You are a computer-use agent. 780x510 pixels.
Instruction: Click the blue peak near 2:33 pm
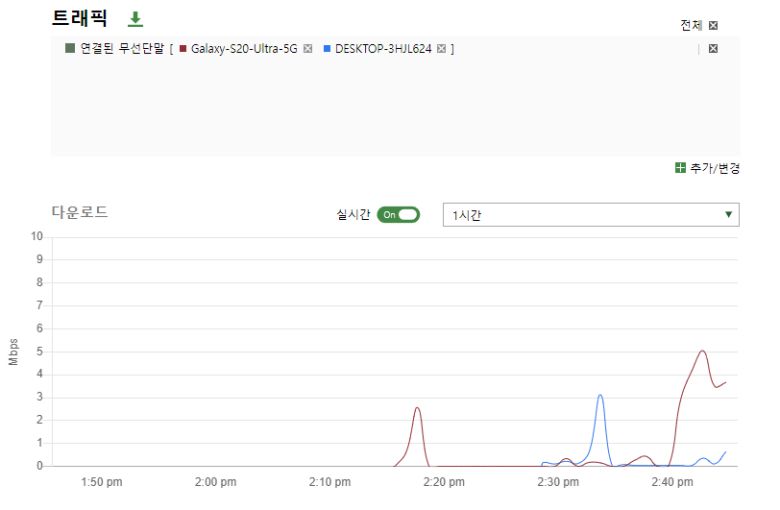click(600, 396)
